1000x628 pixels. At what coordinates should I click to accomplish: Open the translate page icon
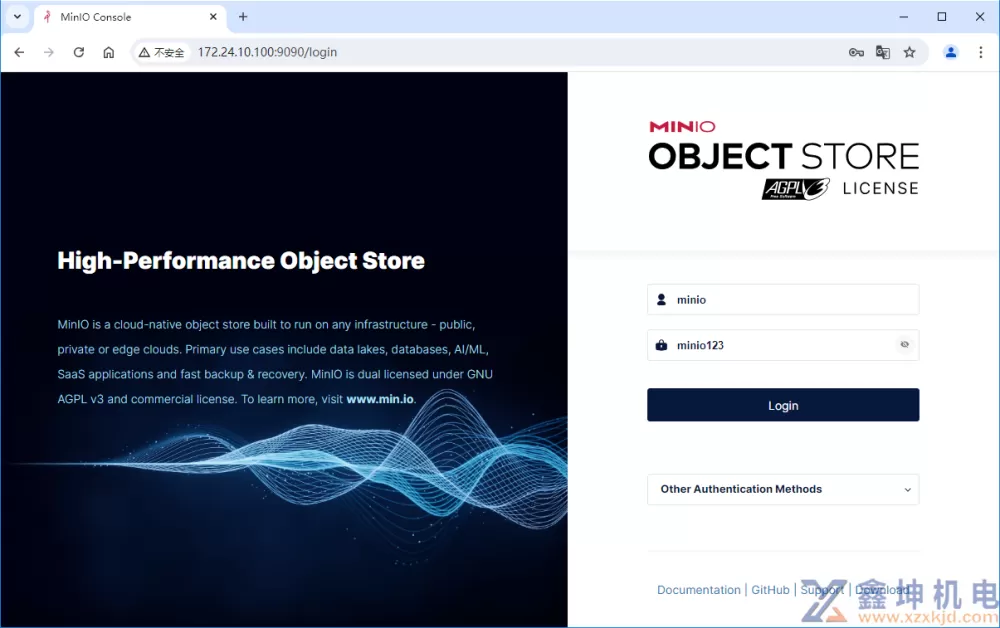(883, 52)
